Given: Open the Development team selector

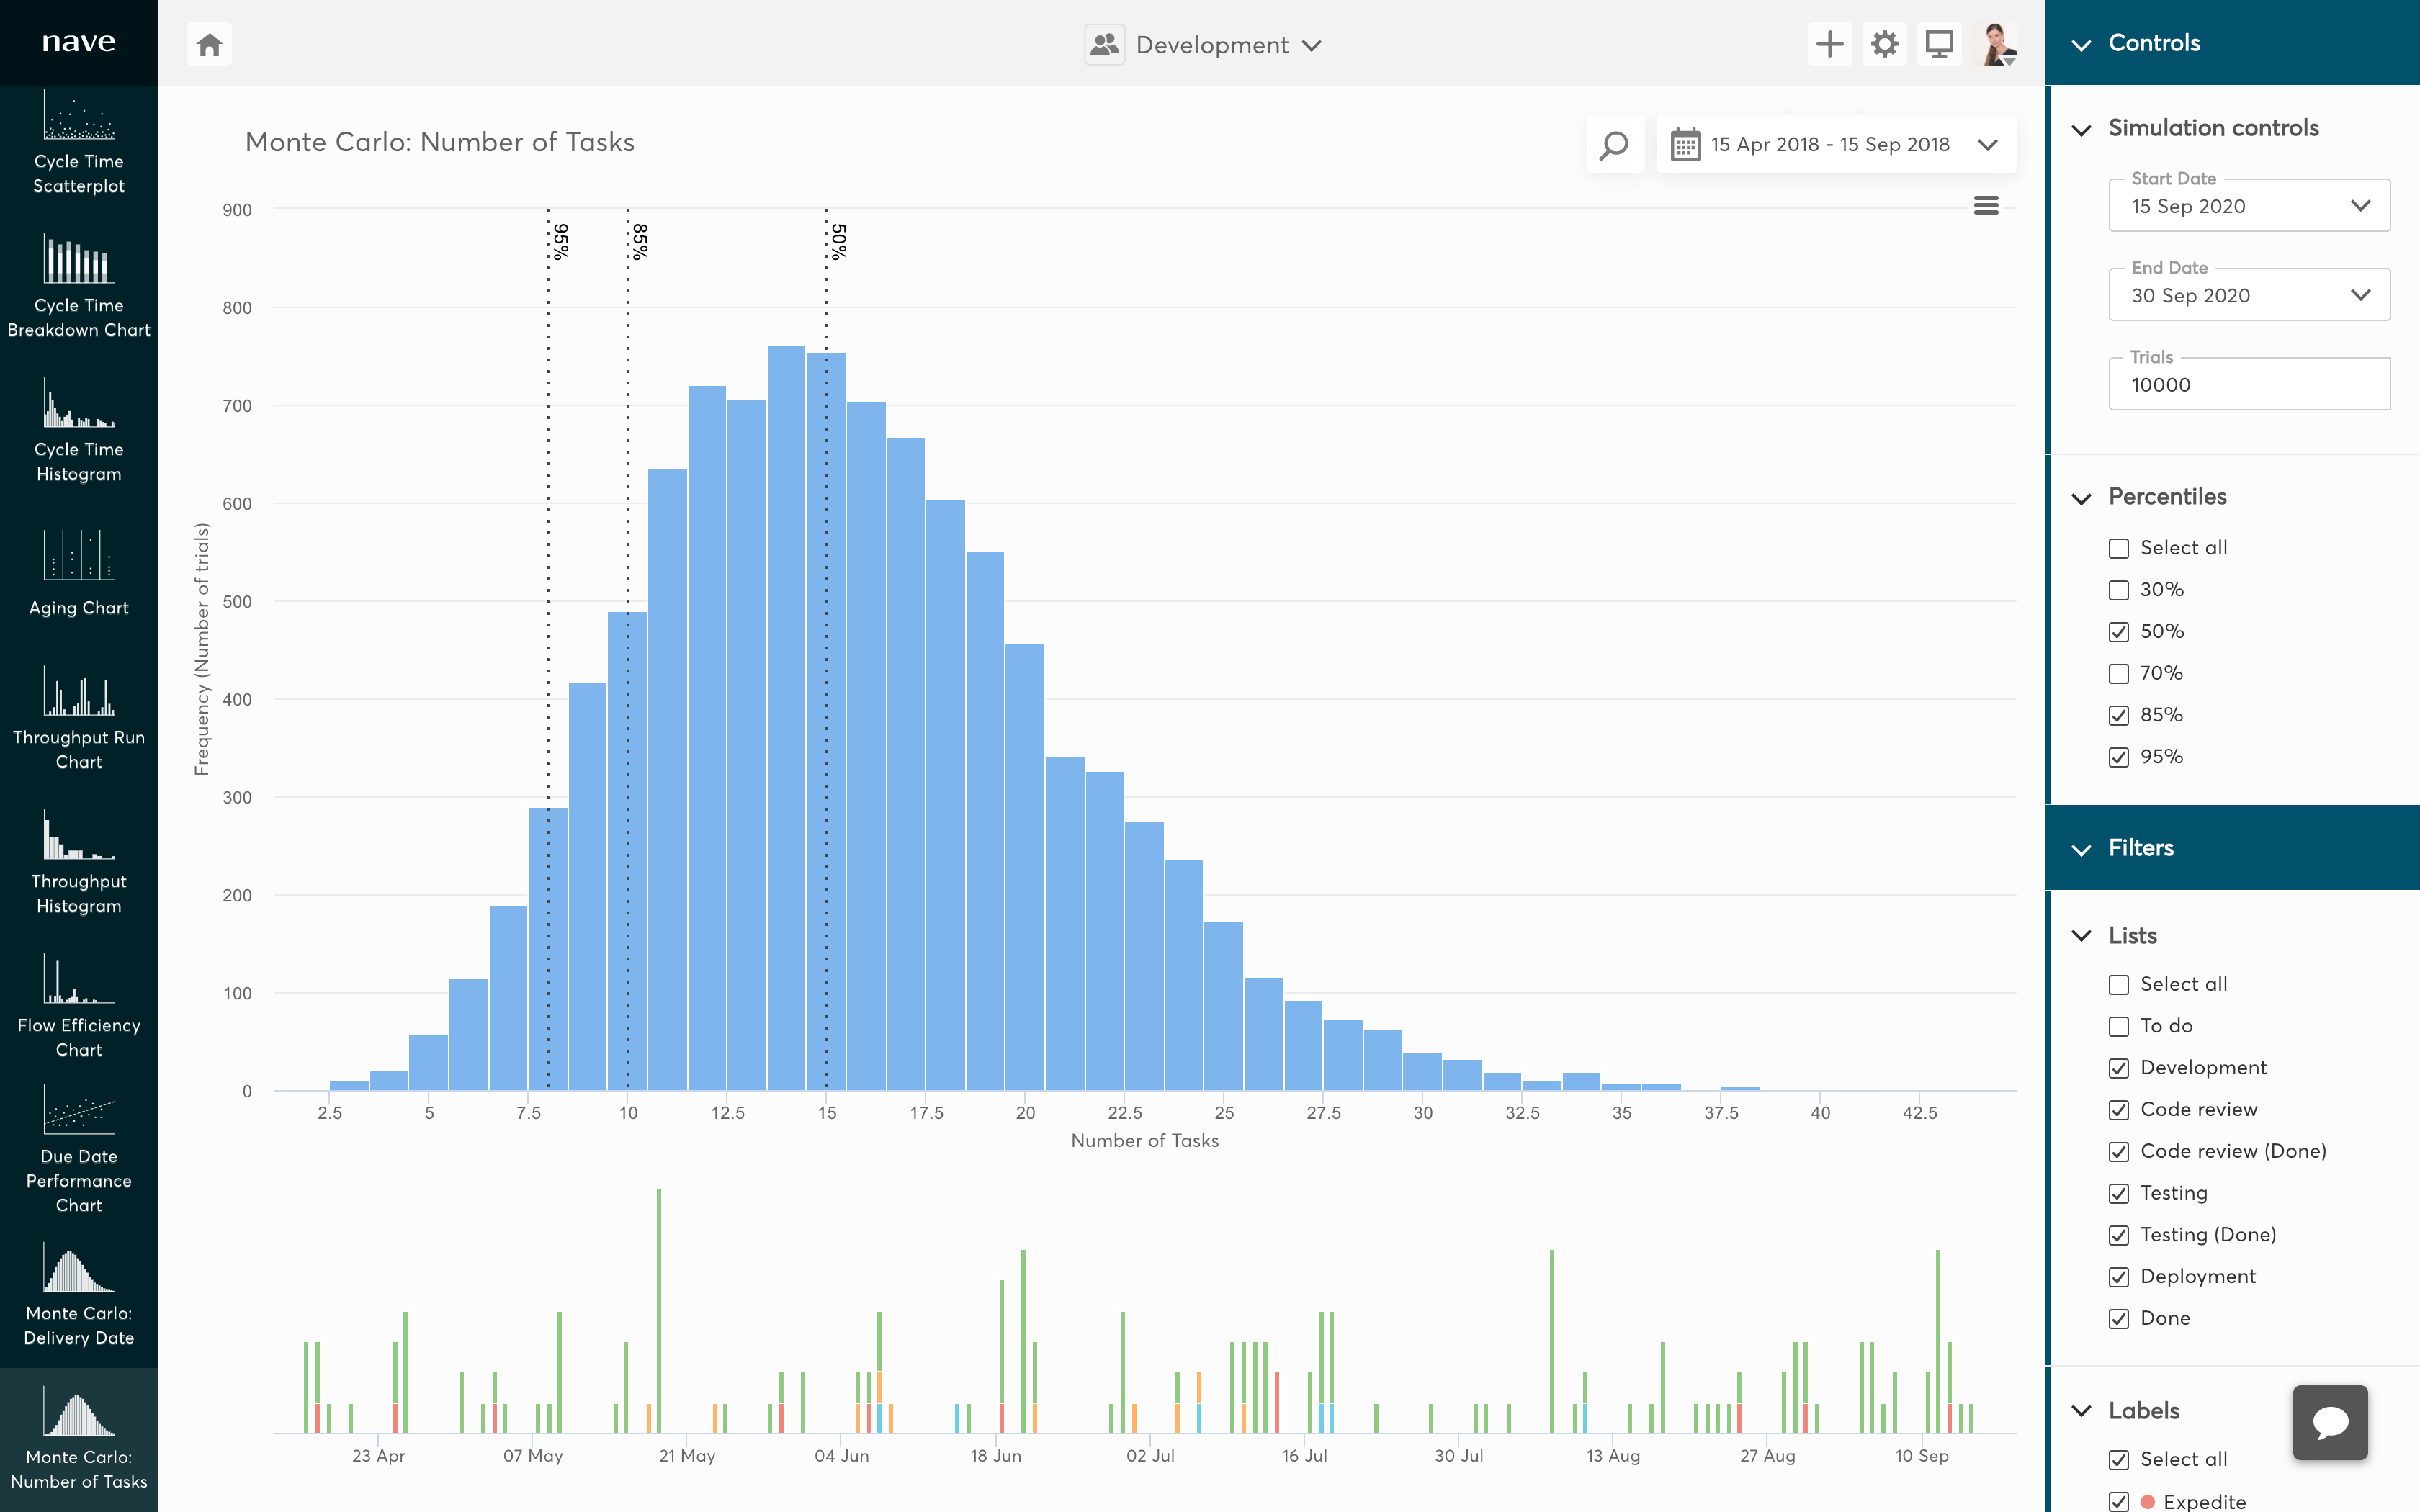Looking at the screenshot, I should pos(1204,44).
